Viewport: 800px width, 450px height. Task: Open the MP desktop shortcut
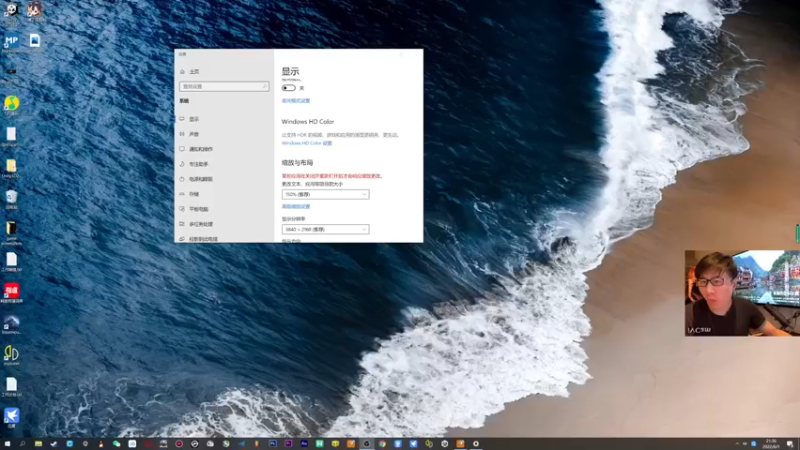click(11, 43)
